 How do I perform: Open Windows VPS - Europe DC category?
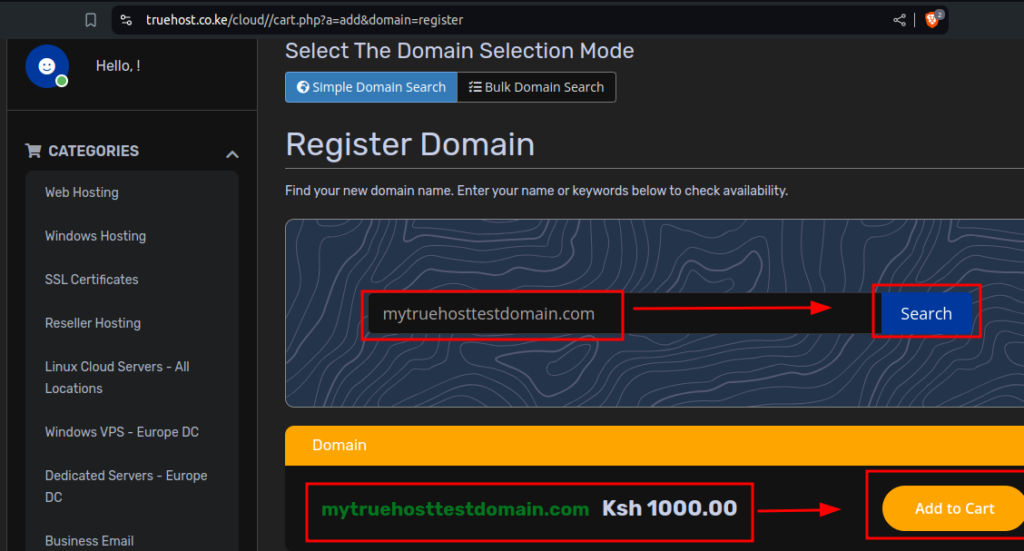coord(121,432)
